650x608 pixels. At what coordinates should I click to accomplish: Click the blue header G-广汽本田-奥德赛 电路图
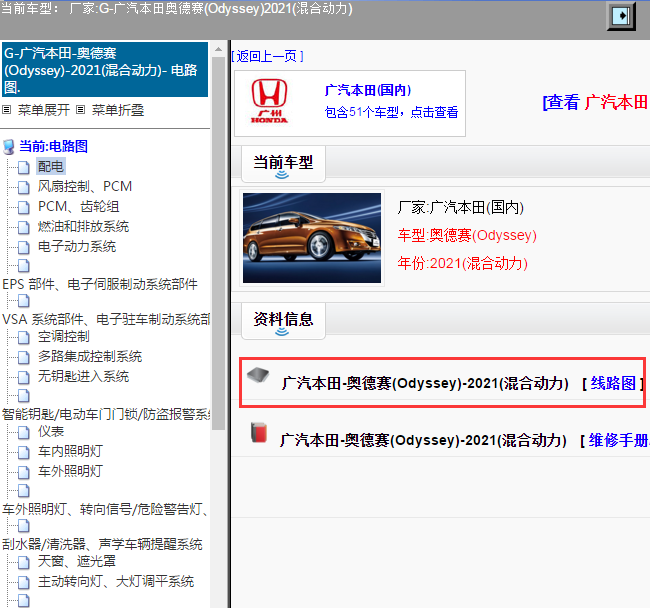(105, 70)
